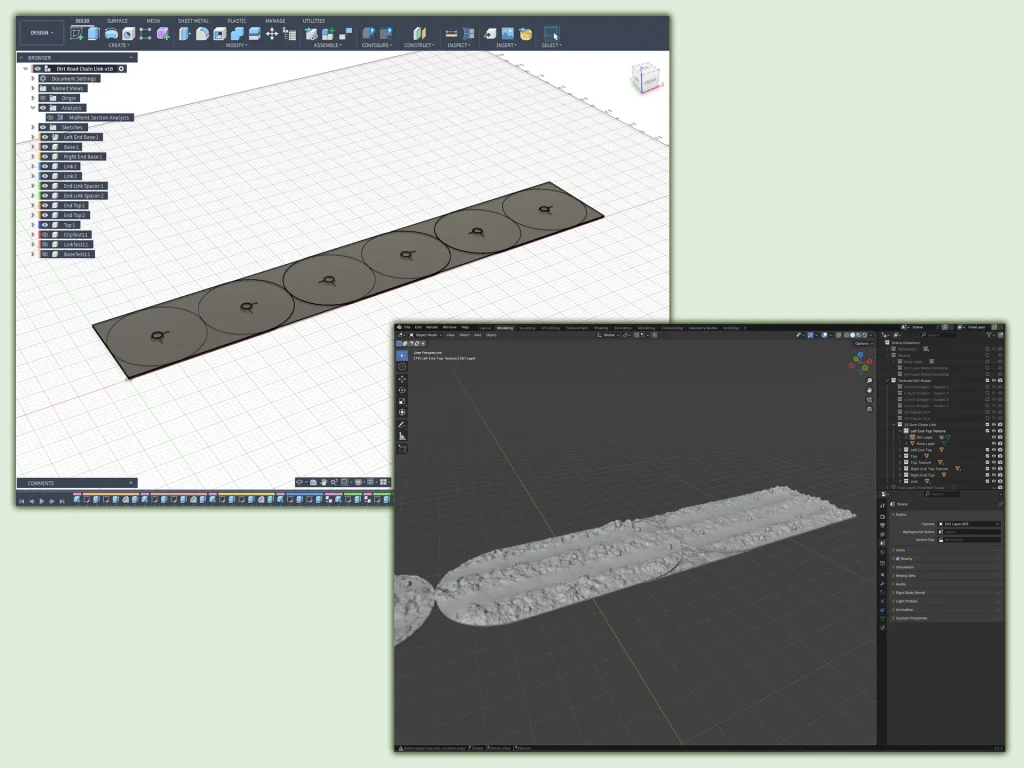
Task: Select the Move/Copy tool in Modify group
Action: coord(271,34)
